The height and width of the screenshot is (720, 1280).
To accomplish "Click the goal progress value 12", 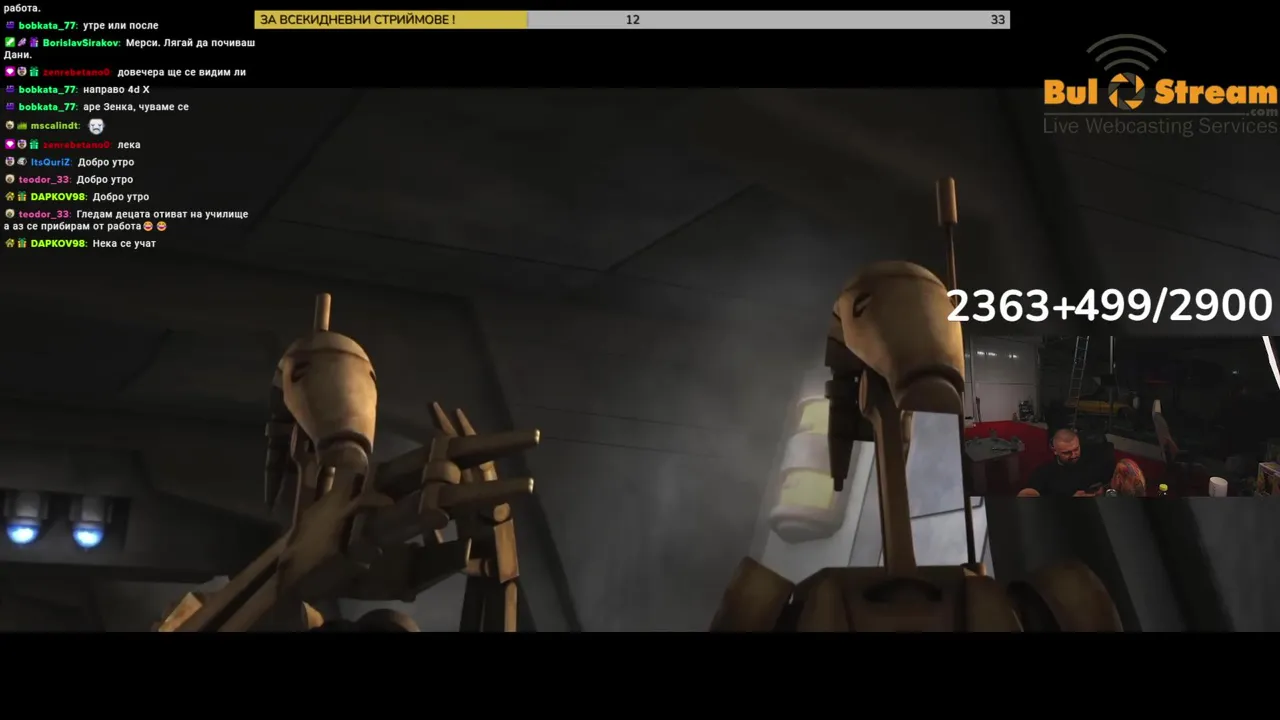I will 632,20.
